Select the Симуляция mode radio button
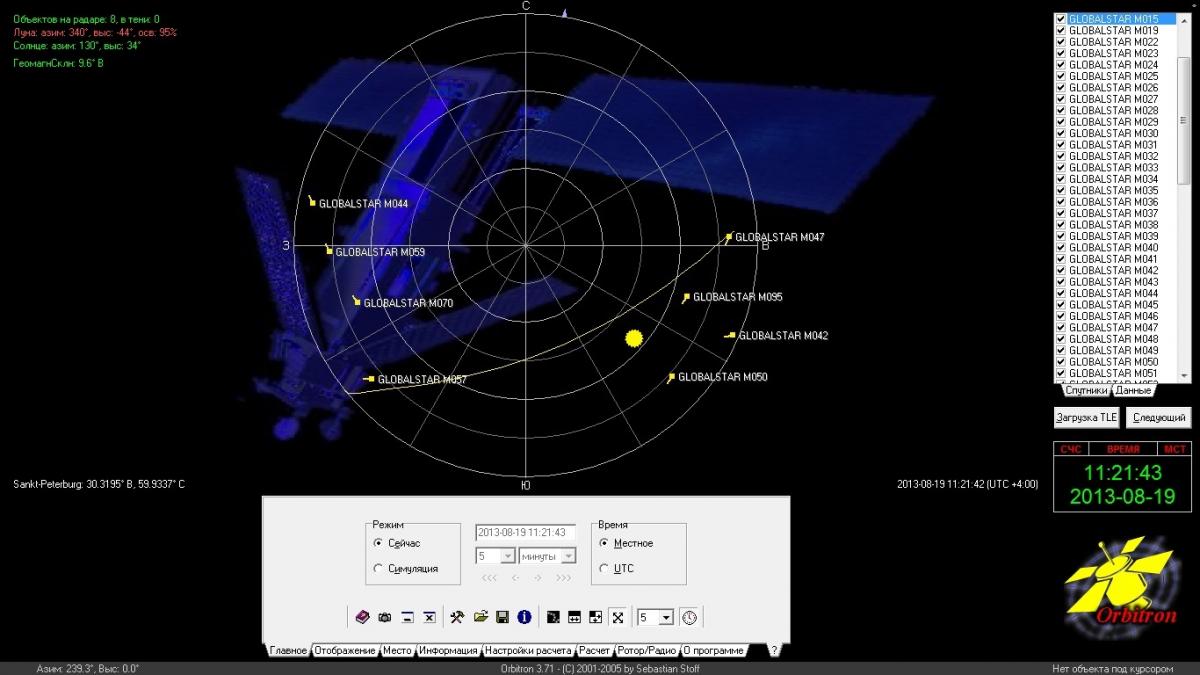This screenshot has height=675, width=1200. click(377, 568)
